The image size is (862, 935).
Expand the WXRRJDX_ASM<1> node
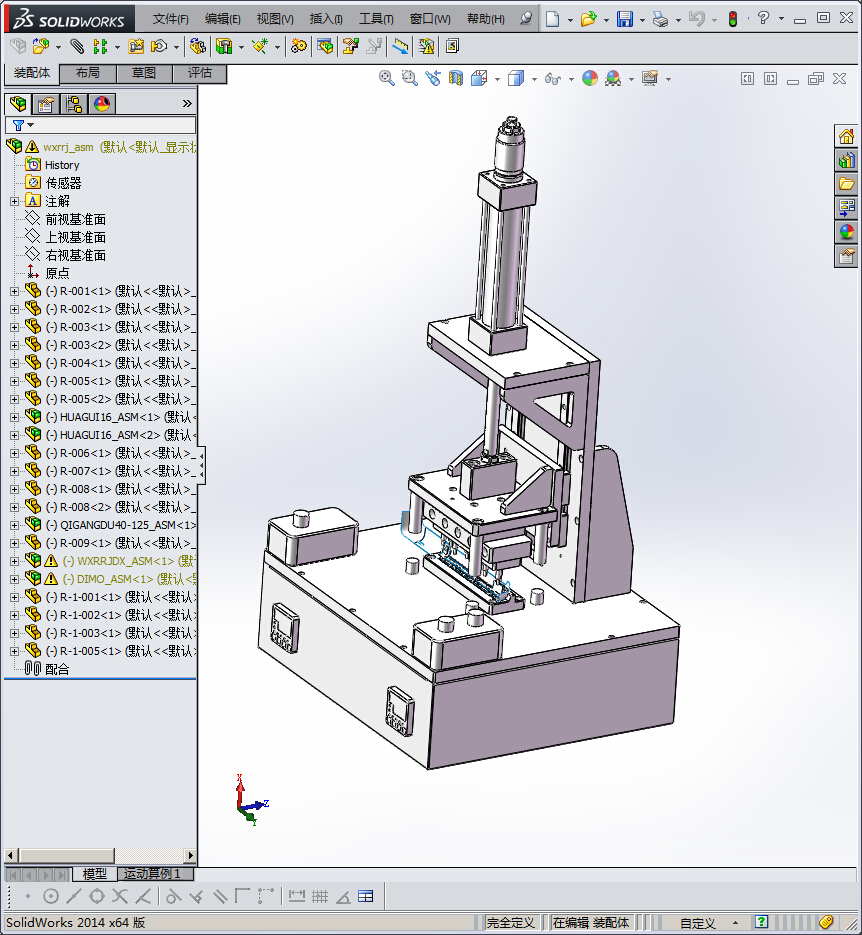coord(14,561)
